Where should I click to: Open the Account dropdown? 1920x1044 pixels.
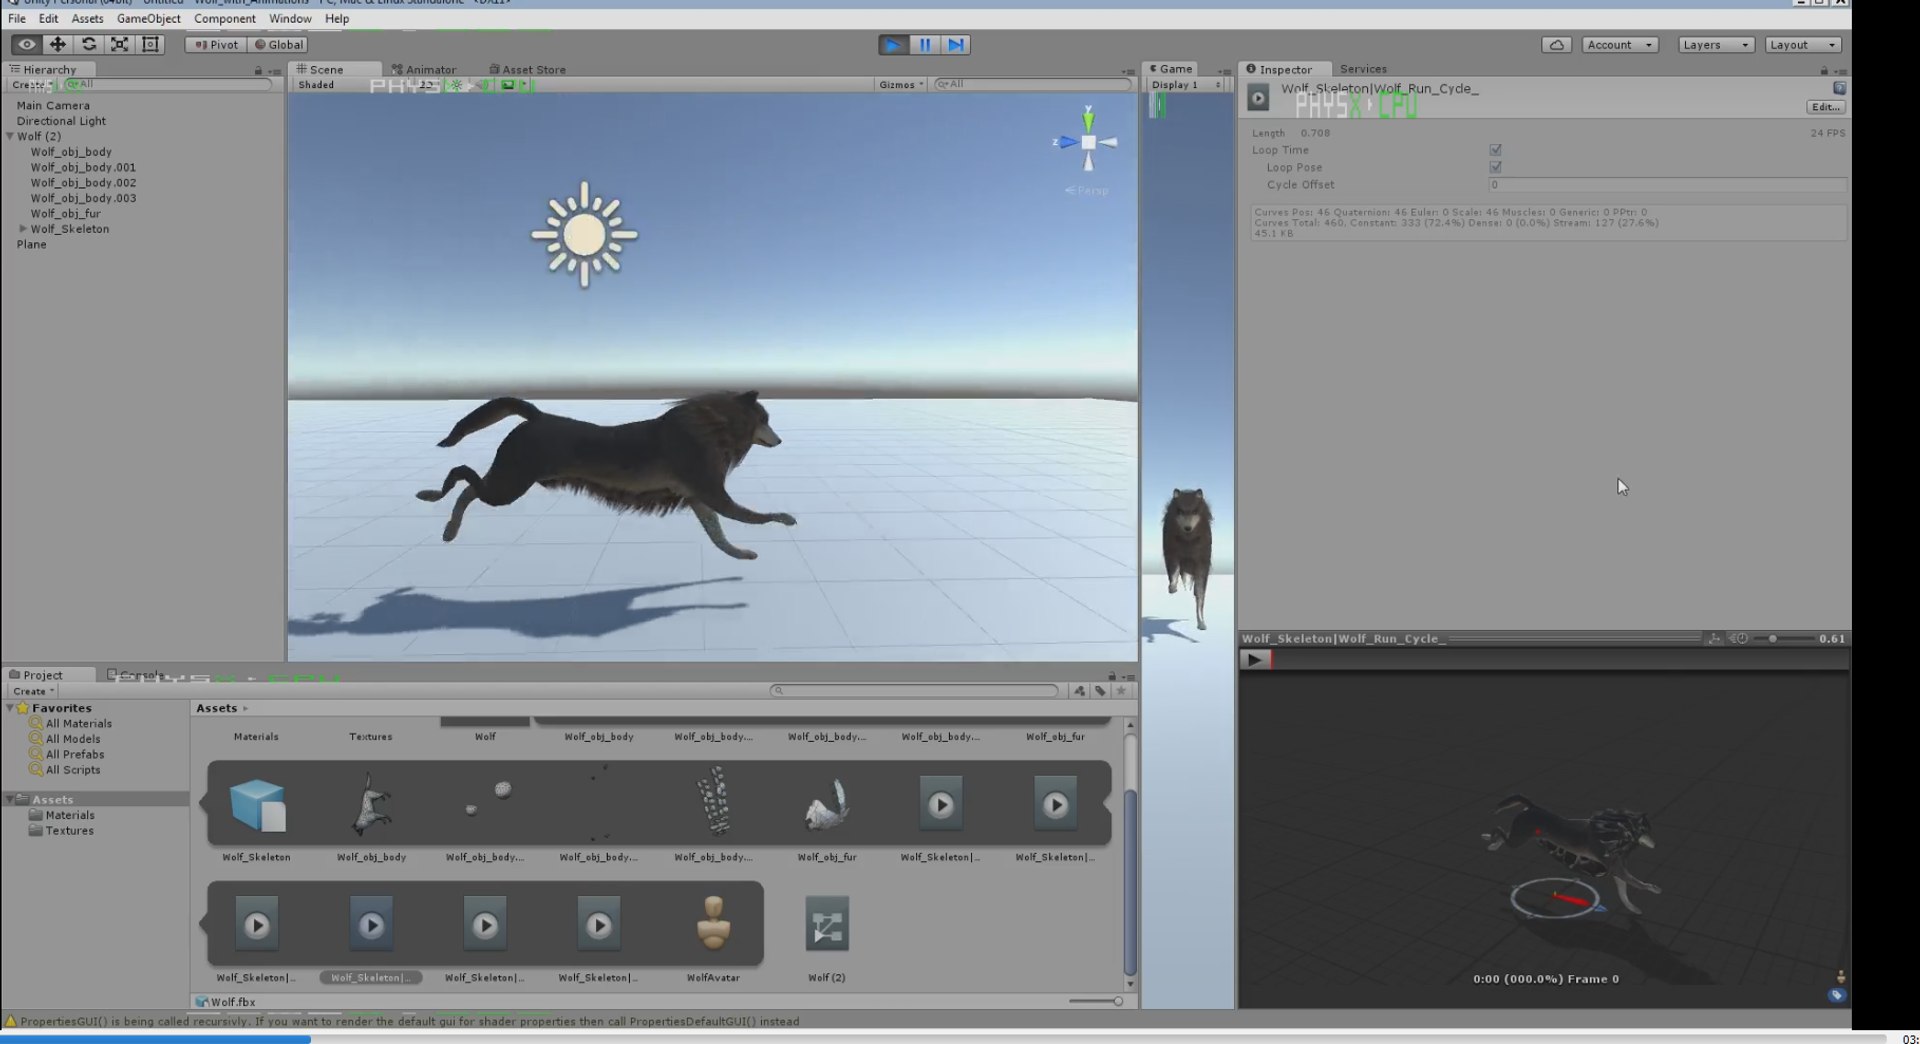point(1619,44)
